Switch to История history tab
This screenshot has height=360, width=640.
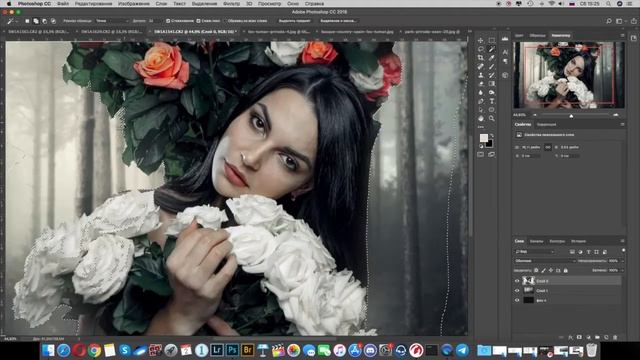[578, 241]
